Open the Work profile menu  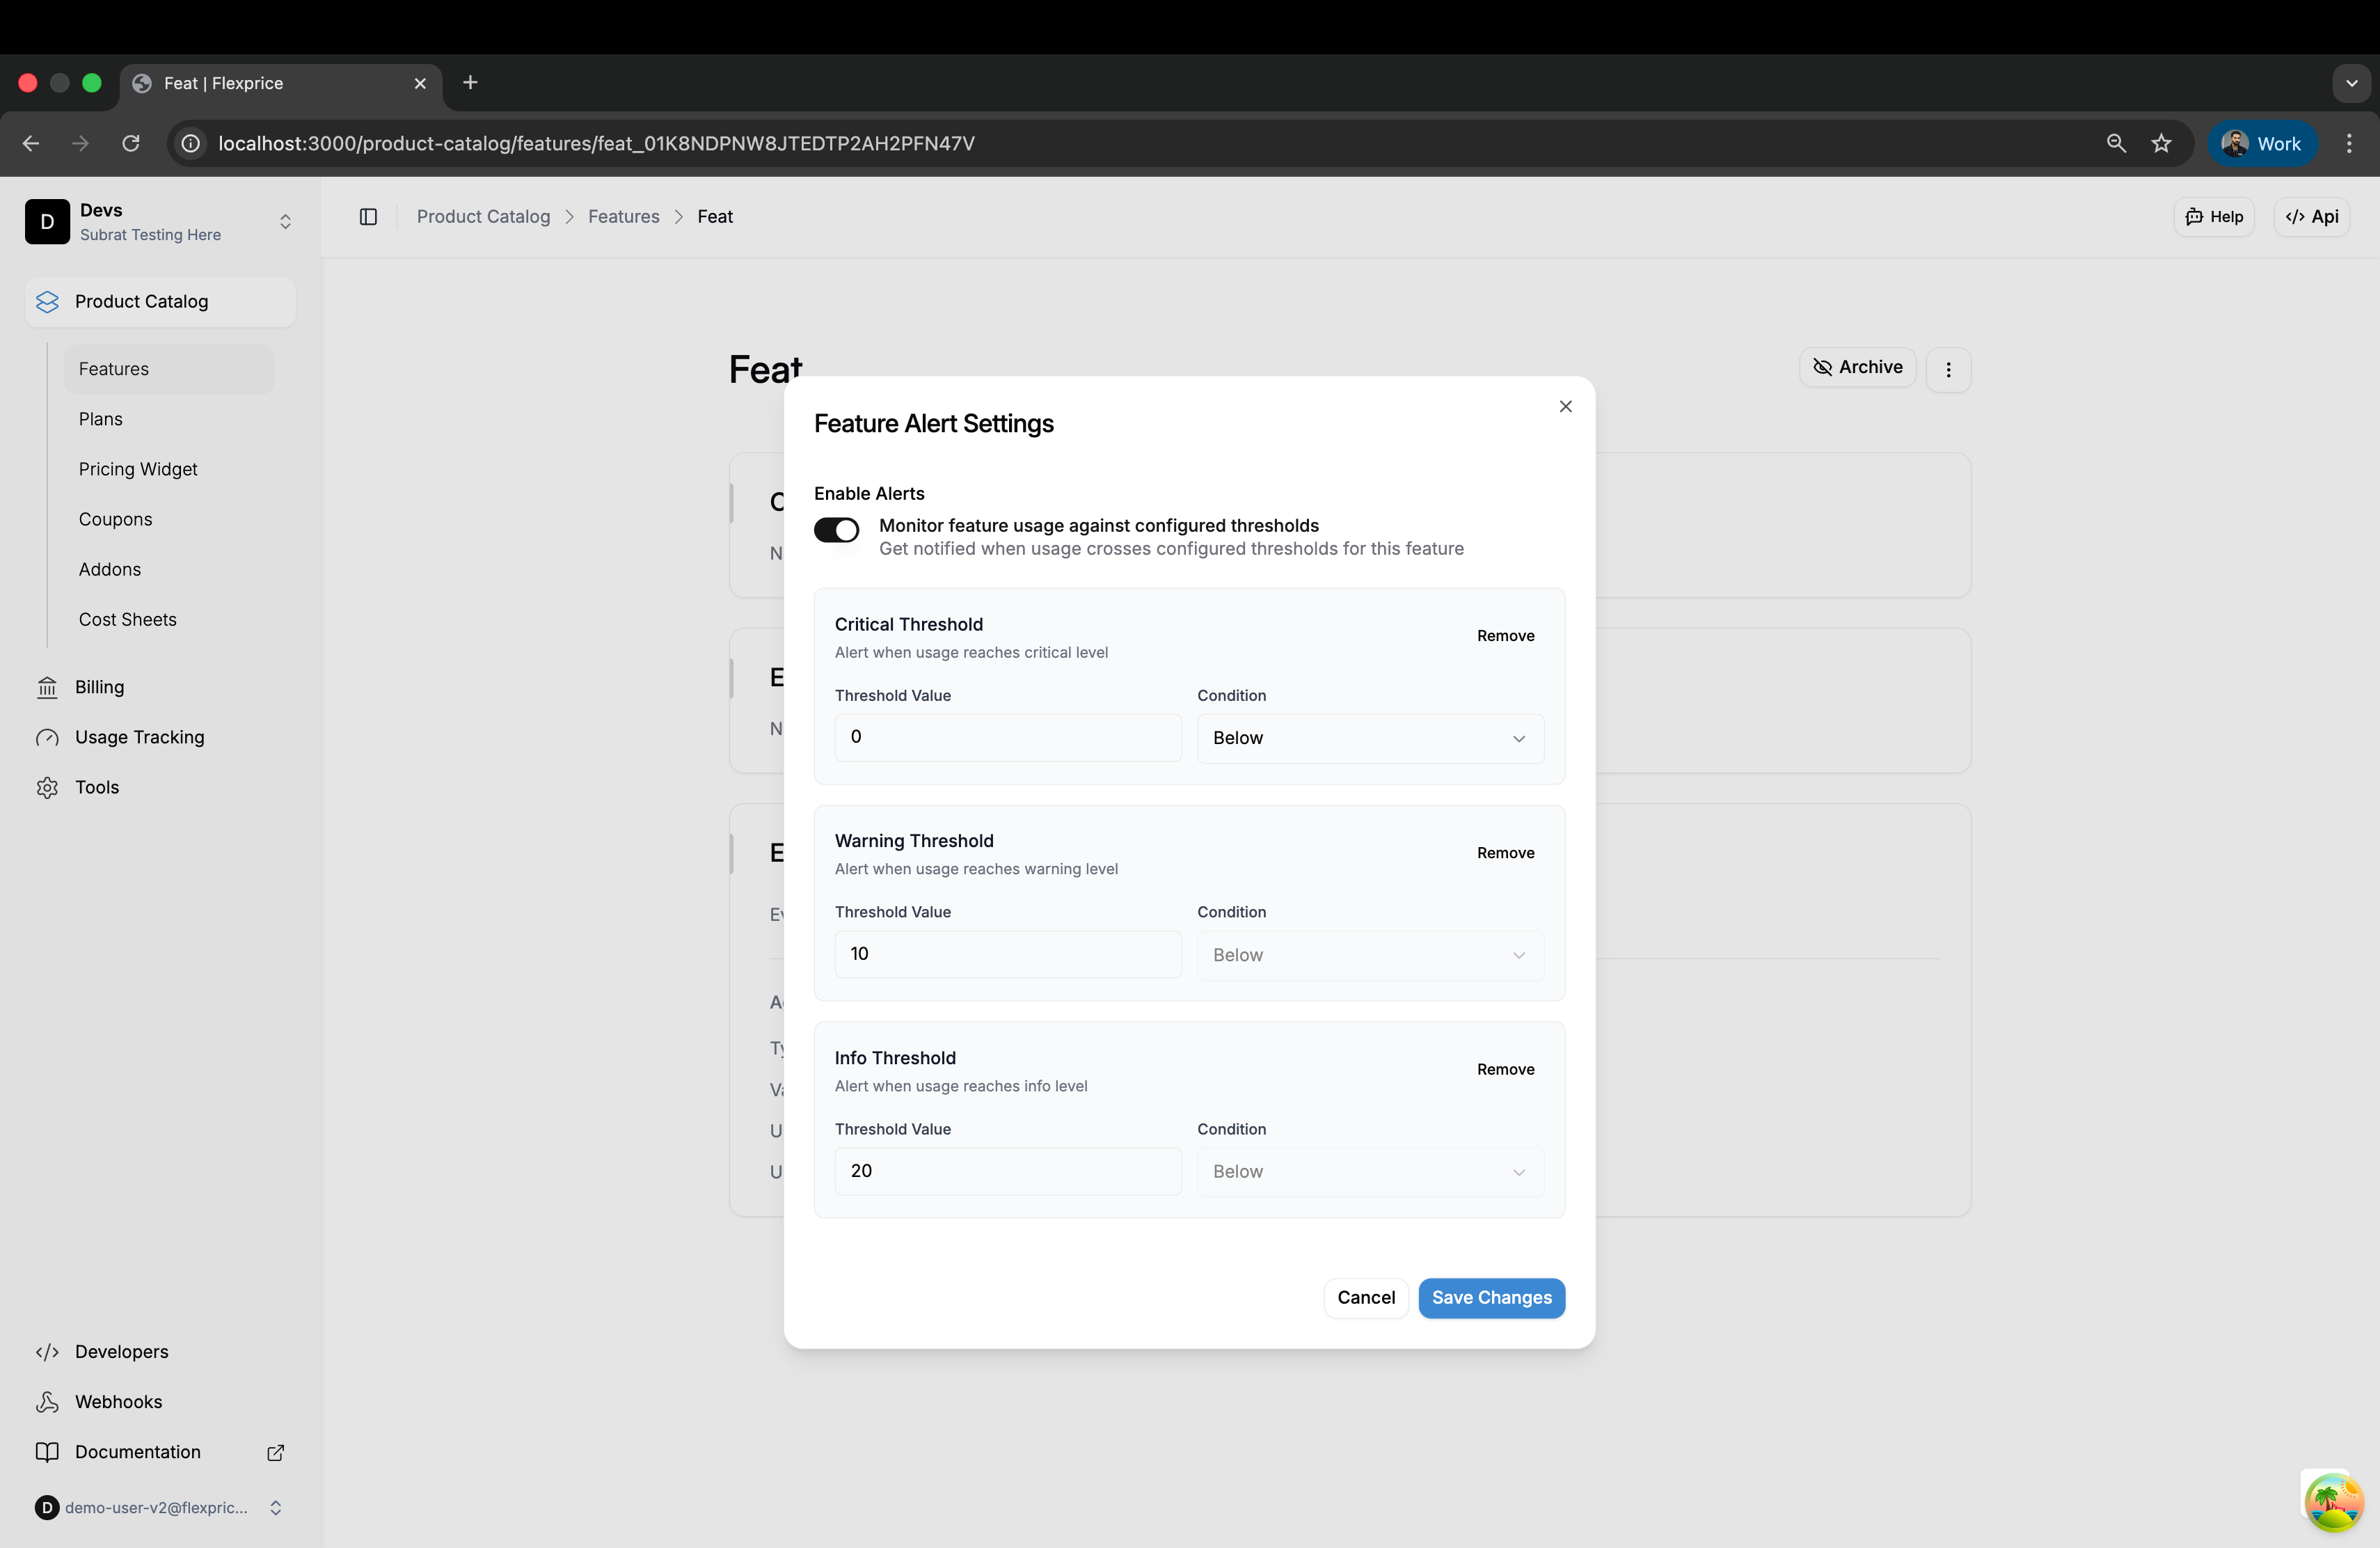coord(2262,144)
